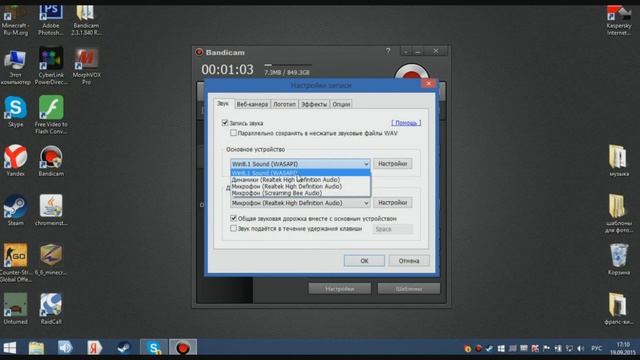This screenshot has width=640, height=360.
Task: Enable parallel saving to uncompressed WAV files
Action: click(x=233, y=133)
